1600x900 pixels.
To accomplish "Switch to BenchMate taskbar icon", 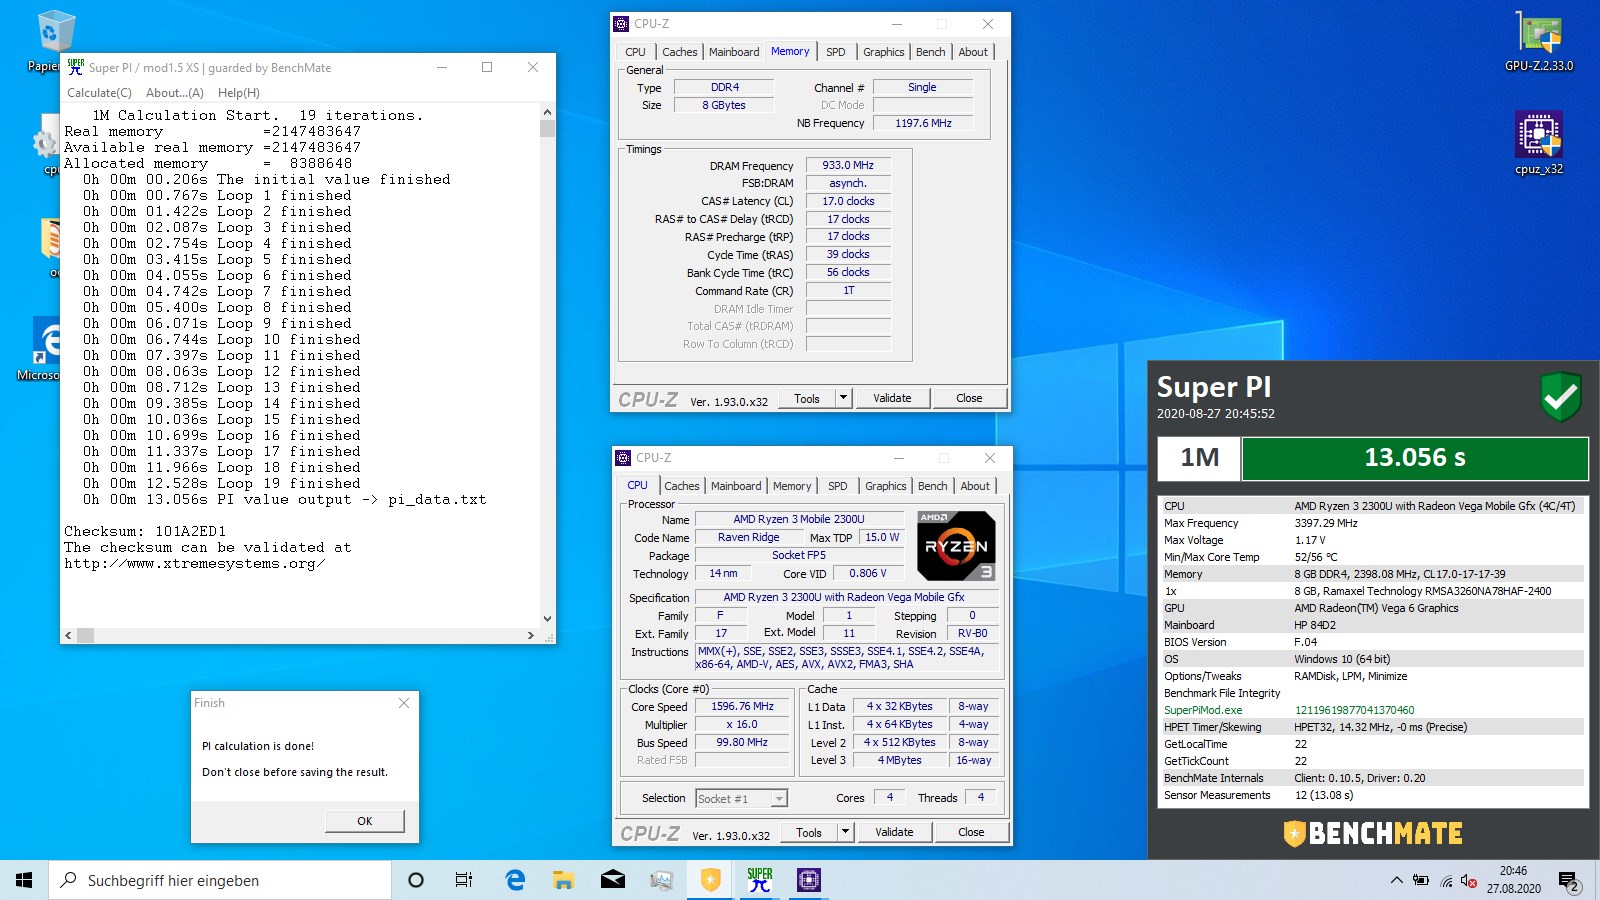I will tap(710, 880).
